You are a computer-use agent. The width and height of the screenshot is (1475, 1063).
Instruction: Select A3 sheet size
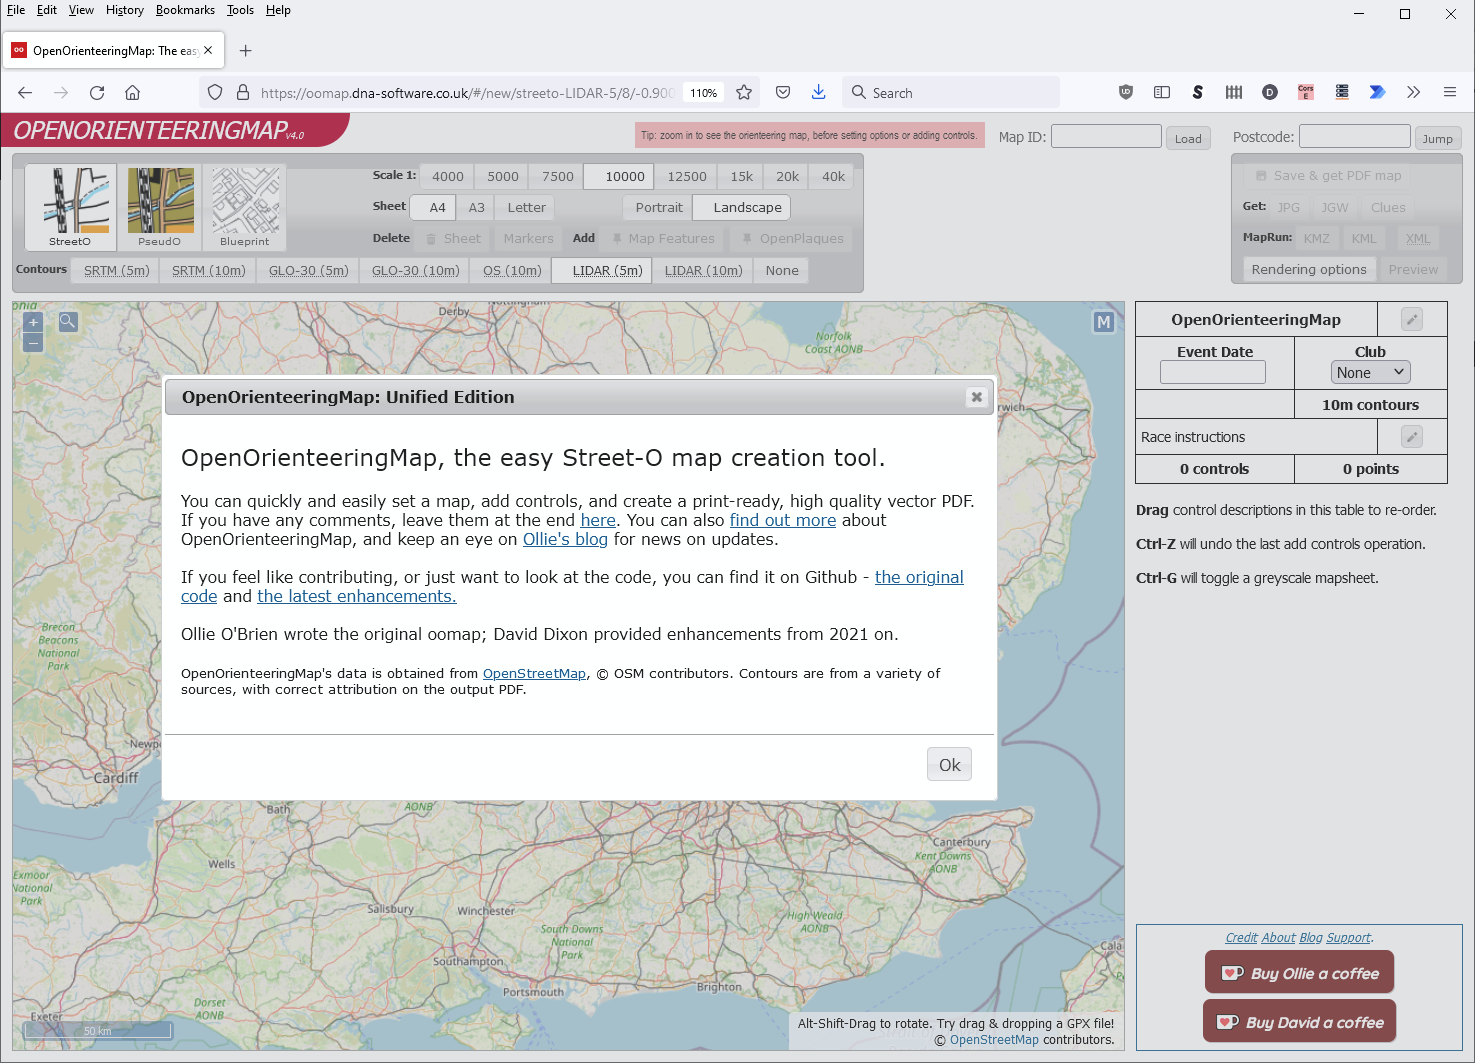(x=476, y=207)
